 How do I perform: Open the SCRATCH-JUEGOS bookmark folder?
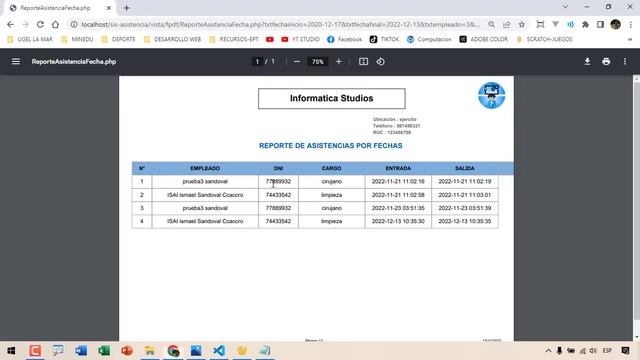(x=544, y=39)
